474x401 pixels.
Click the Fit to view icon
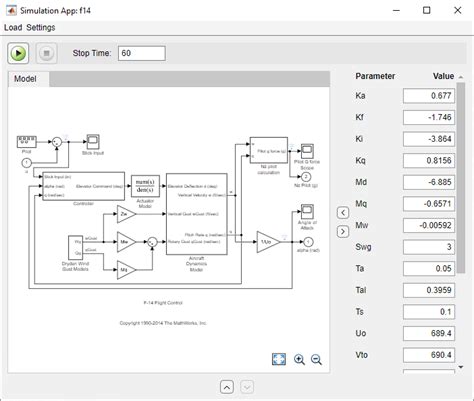pyautogui.click(x=279, y=359)
